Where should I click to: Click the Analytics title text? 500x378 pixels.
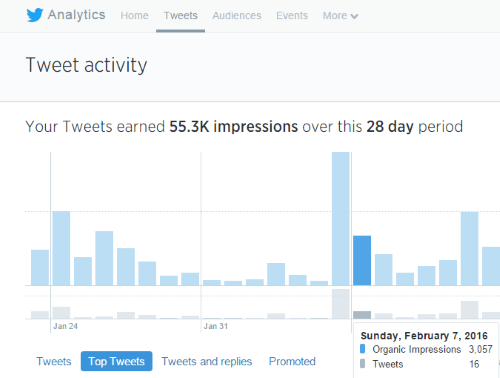(76, 15)
